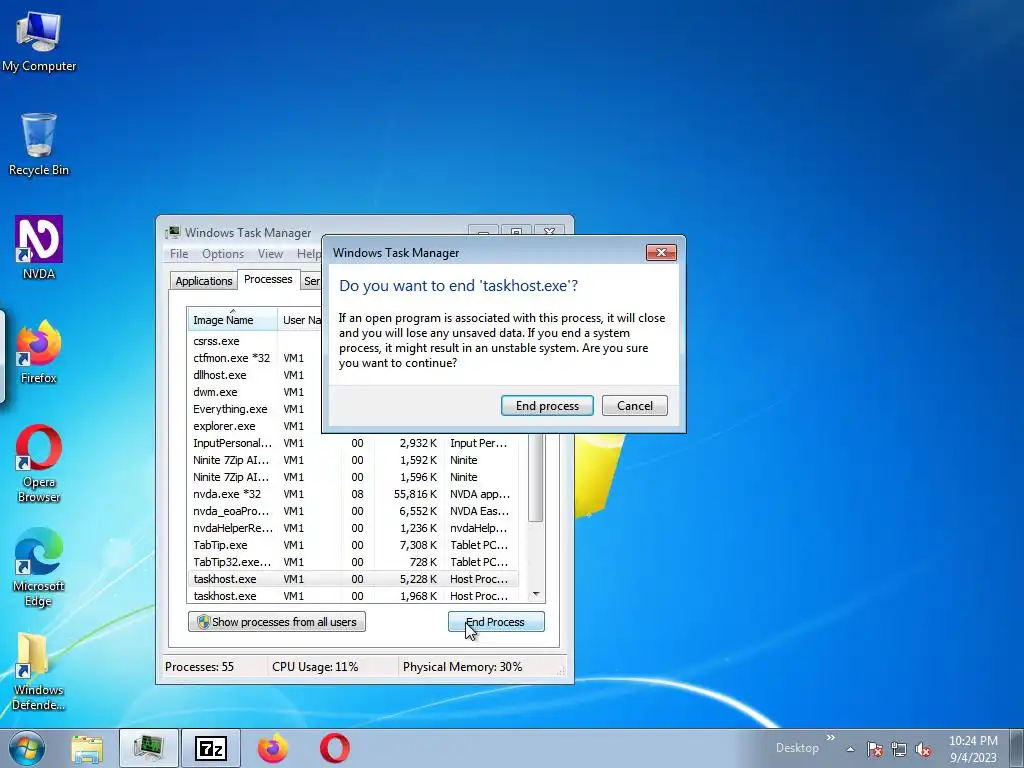
Task: Open the clock showing 10:24 PM
Action: point(973,749)
